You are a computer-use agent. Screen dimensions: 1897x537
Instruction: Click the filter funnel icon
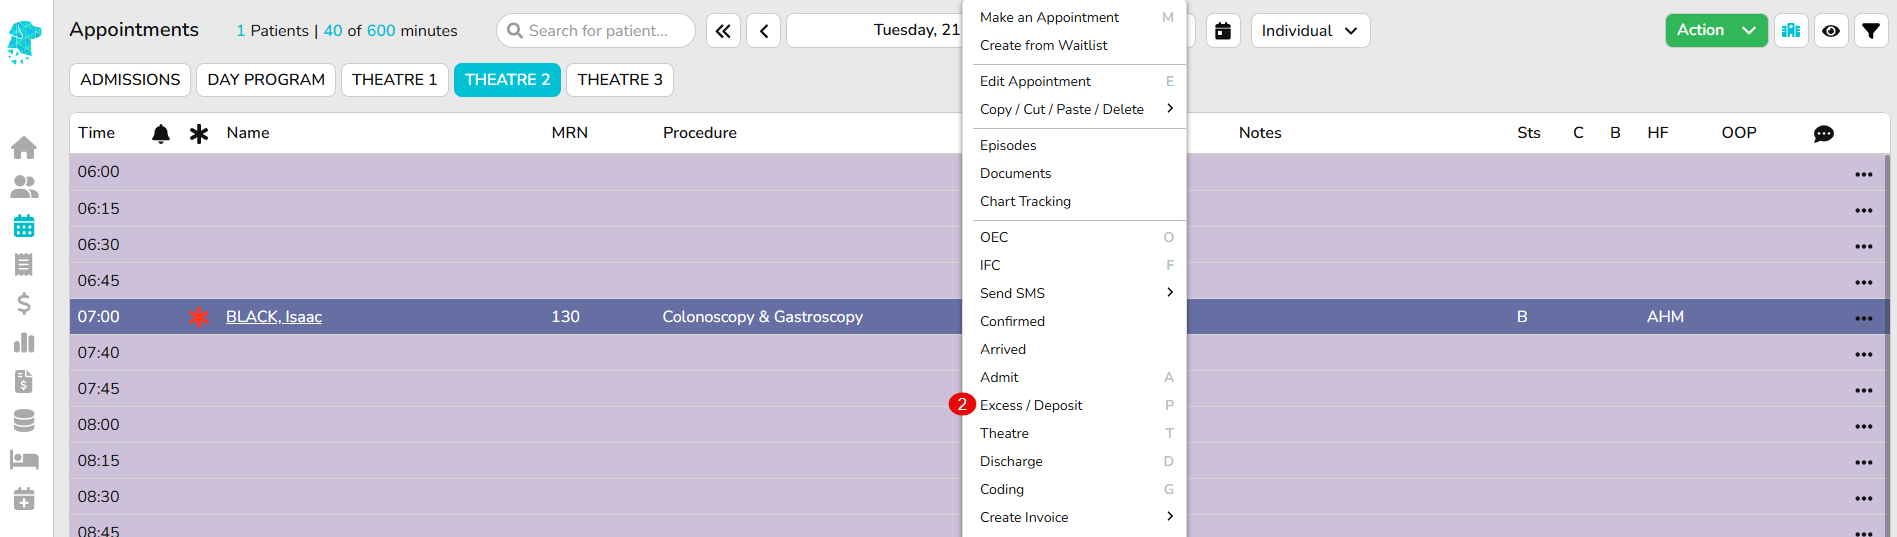[1870, 31]
